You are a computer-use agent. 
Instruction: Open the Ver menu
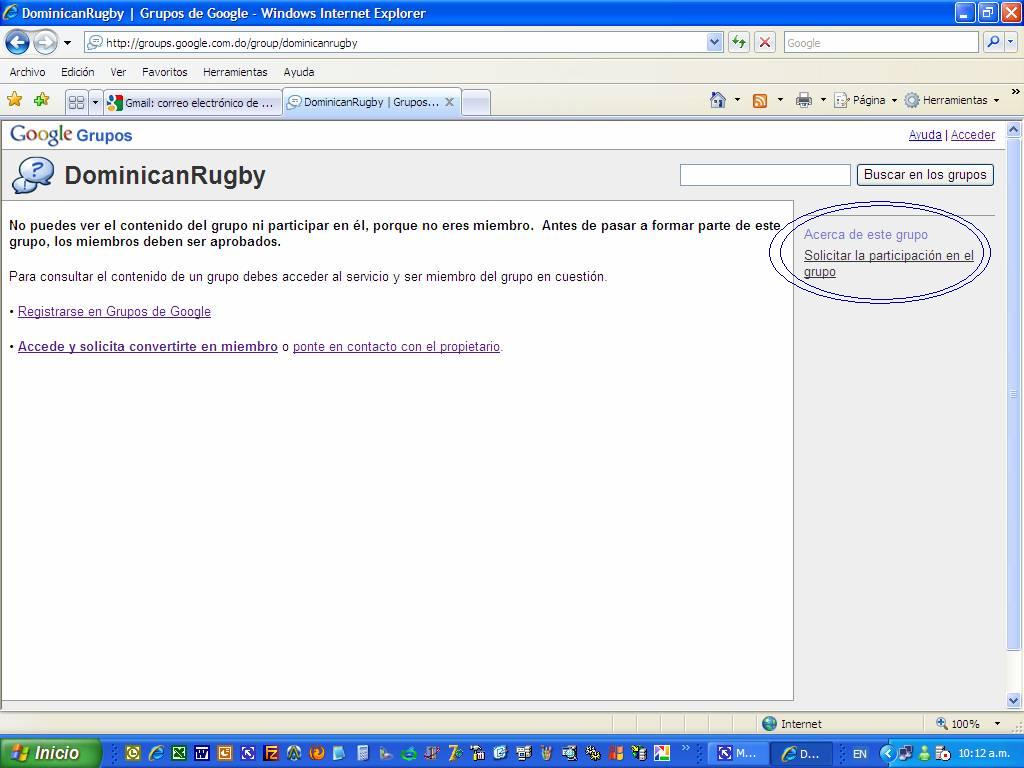[118, 72]
